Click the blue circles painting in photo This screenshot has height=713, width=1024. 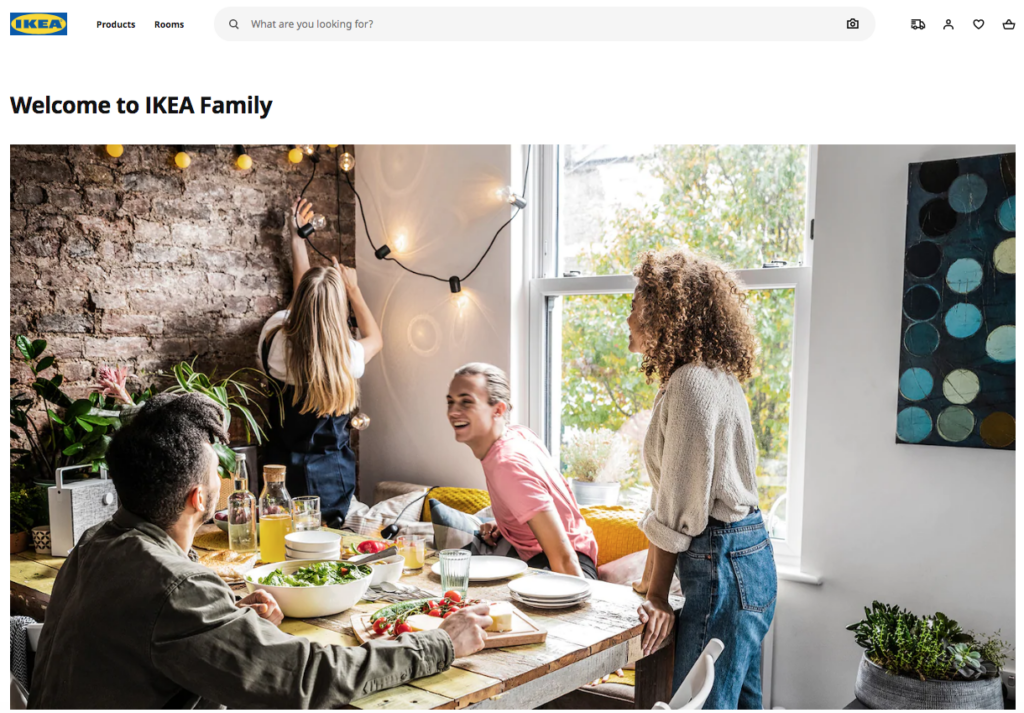[x=957, y=301]
